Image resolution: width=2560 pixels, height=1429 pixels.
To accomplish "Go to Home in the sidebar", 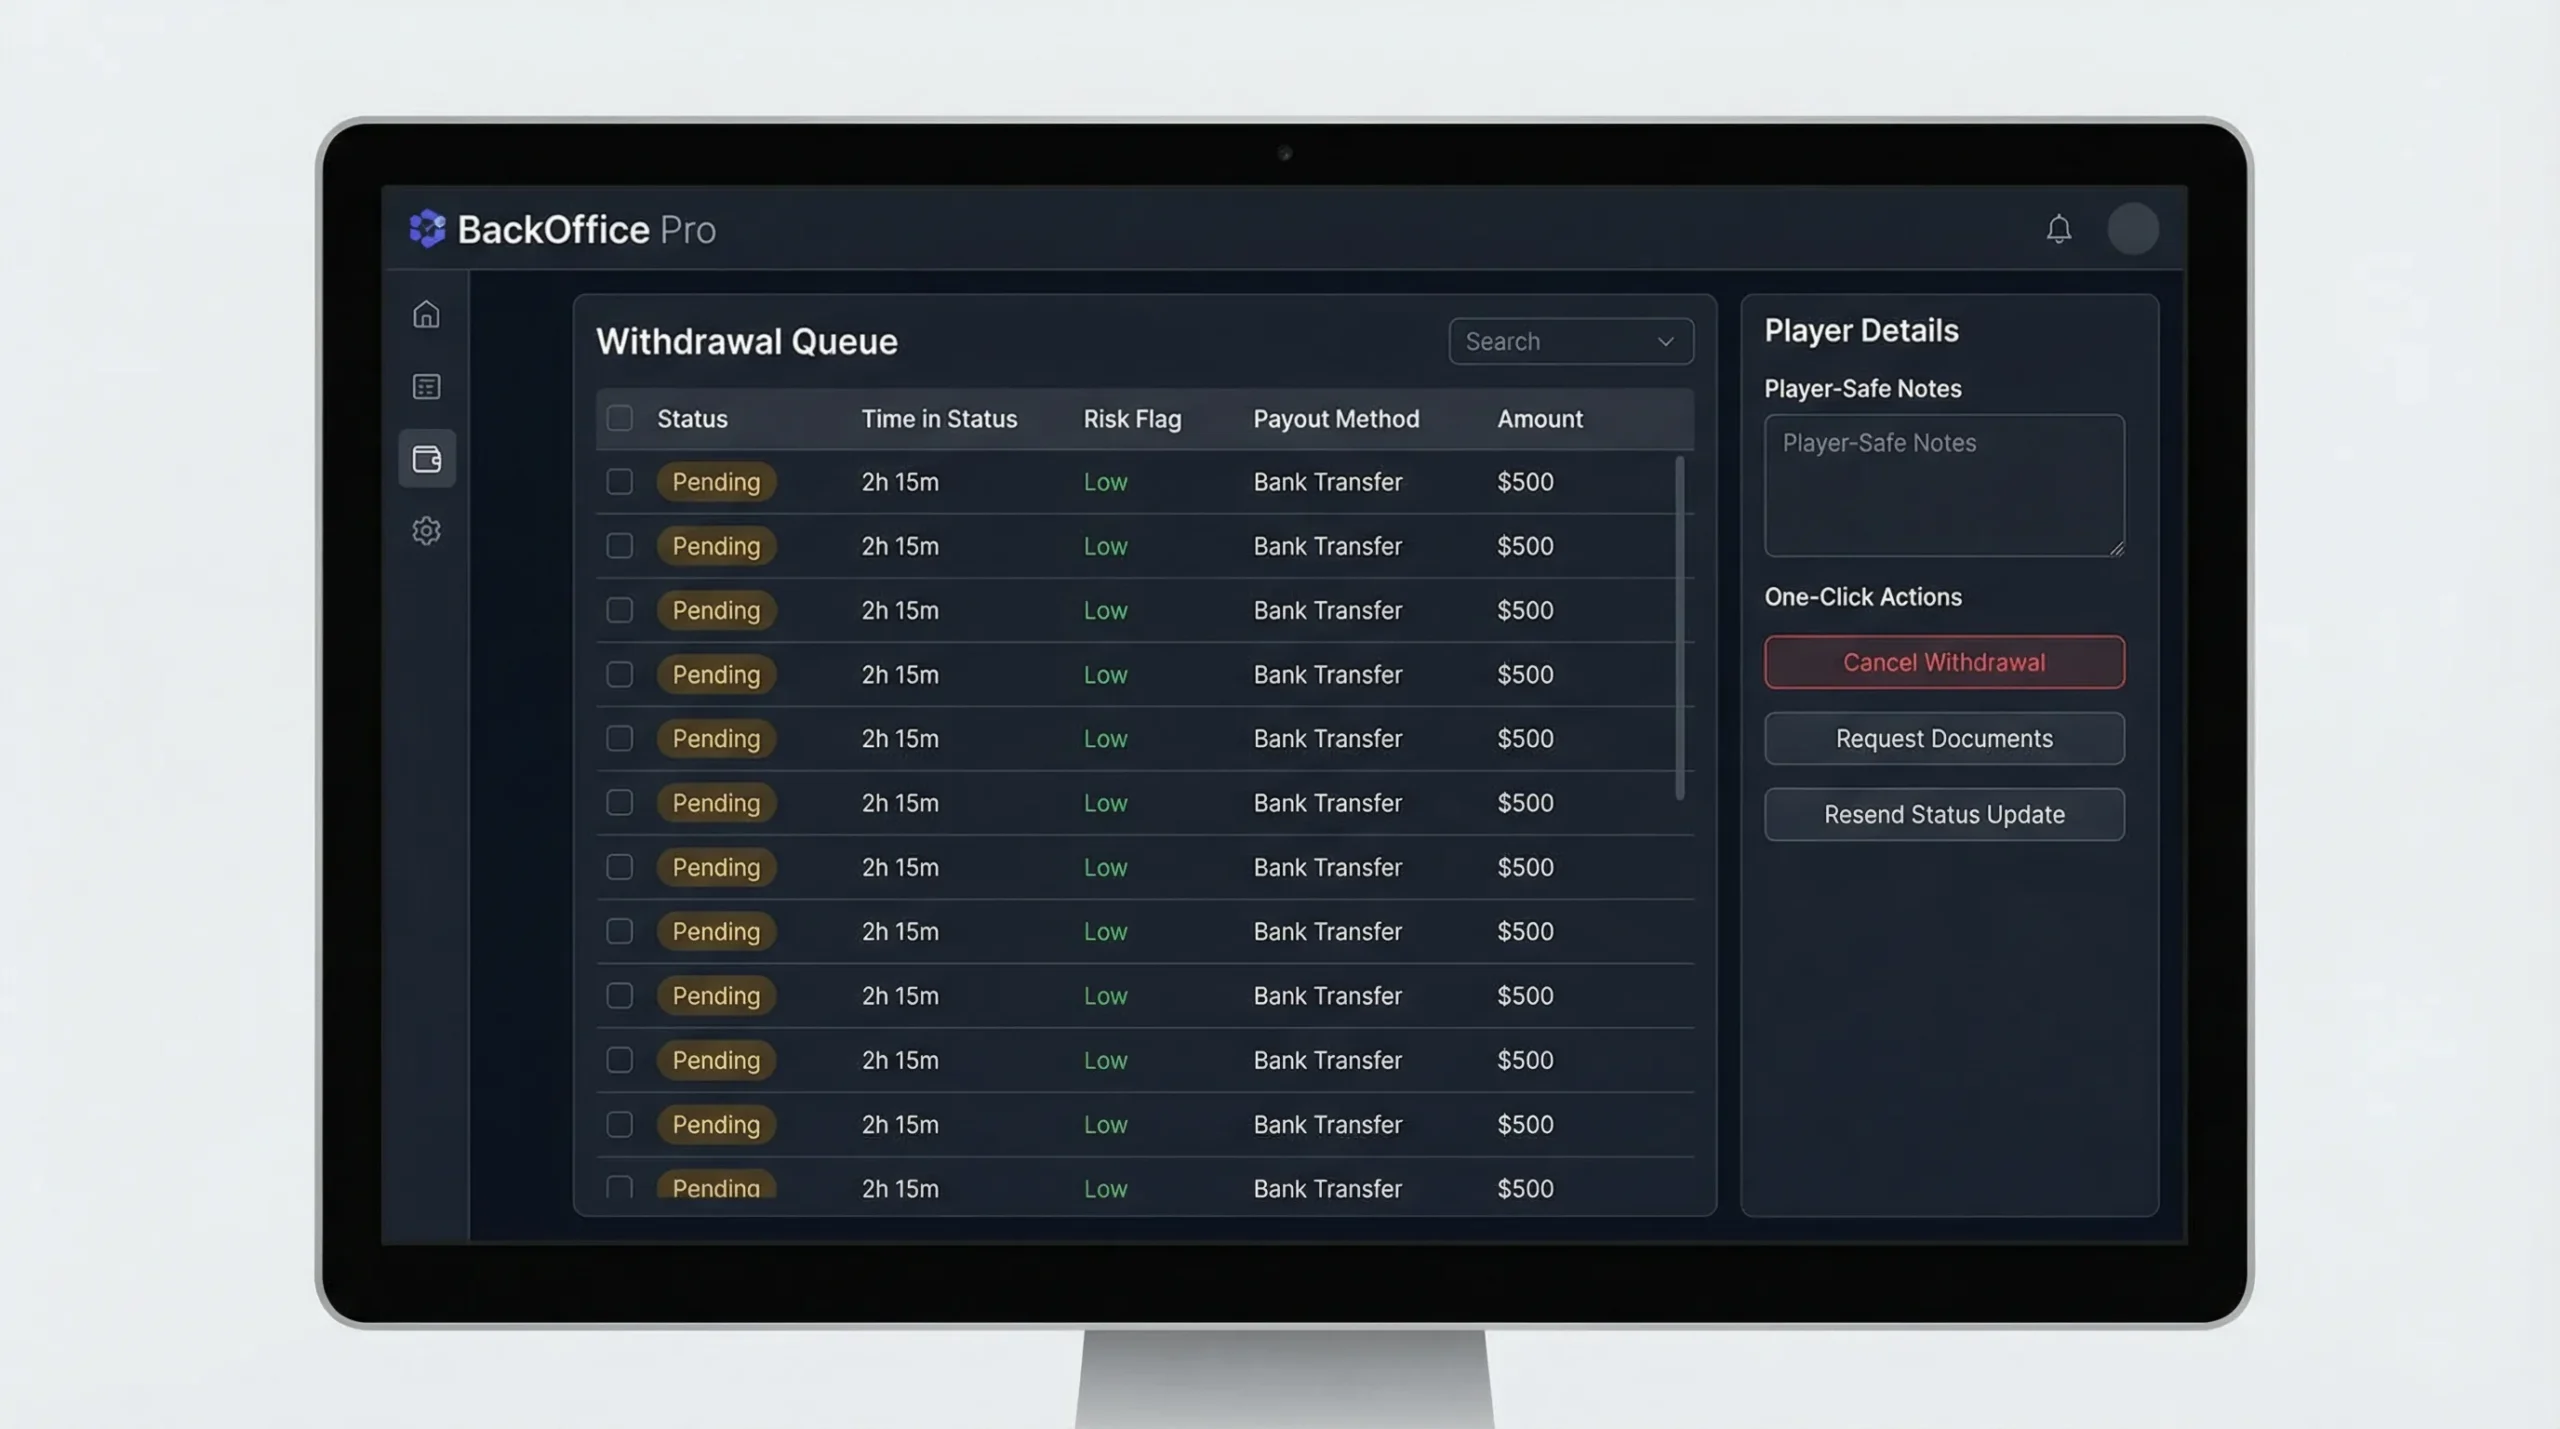I will click(426, 314).
